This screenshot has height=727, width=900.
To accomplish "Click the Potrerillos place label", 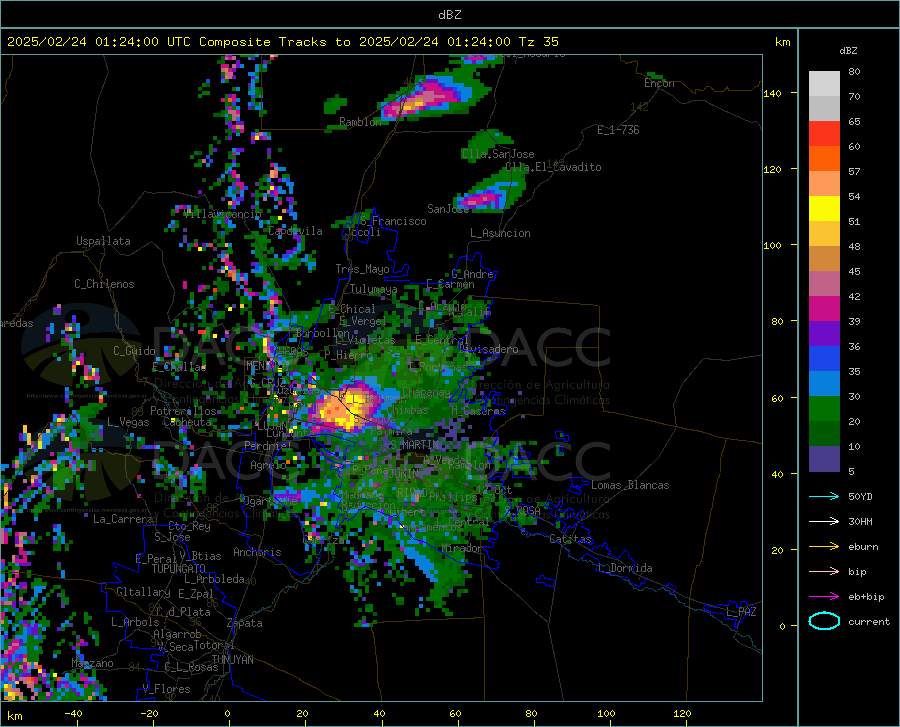I will 183,411.
